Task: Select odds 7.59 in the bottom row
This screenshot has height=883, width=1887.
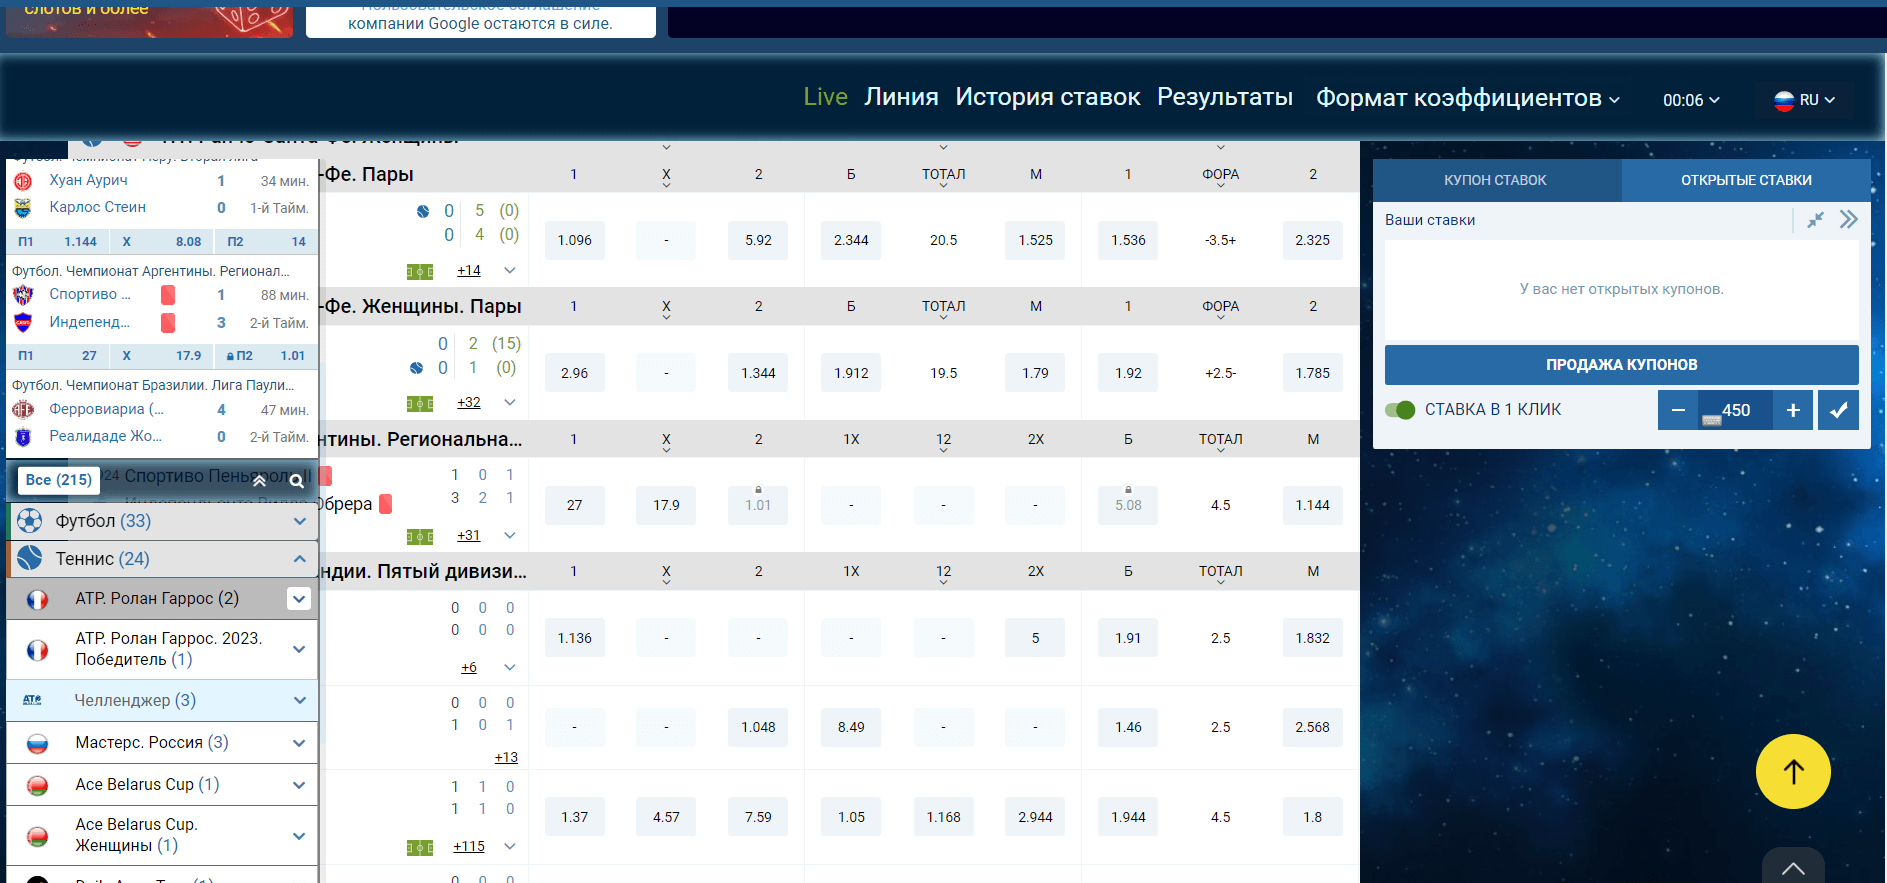Action: [758, 817]
